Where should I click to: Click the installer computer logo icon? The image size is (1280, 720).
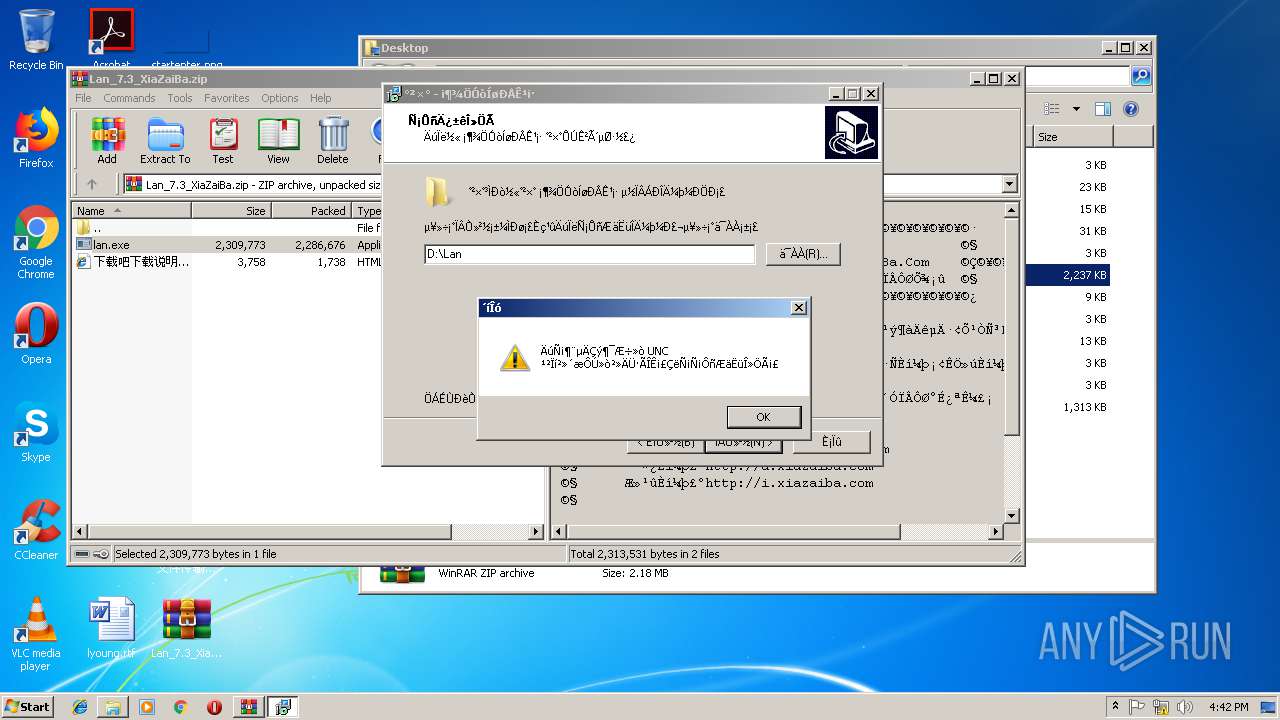coord(851,132)
